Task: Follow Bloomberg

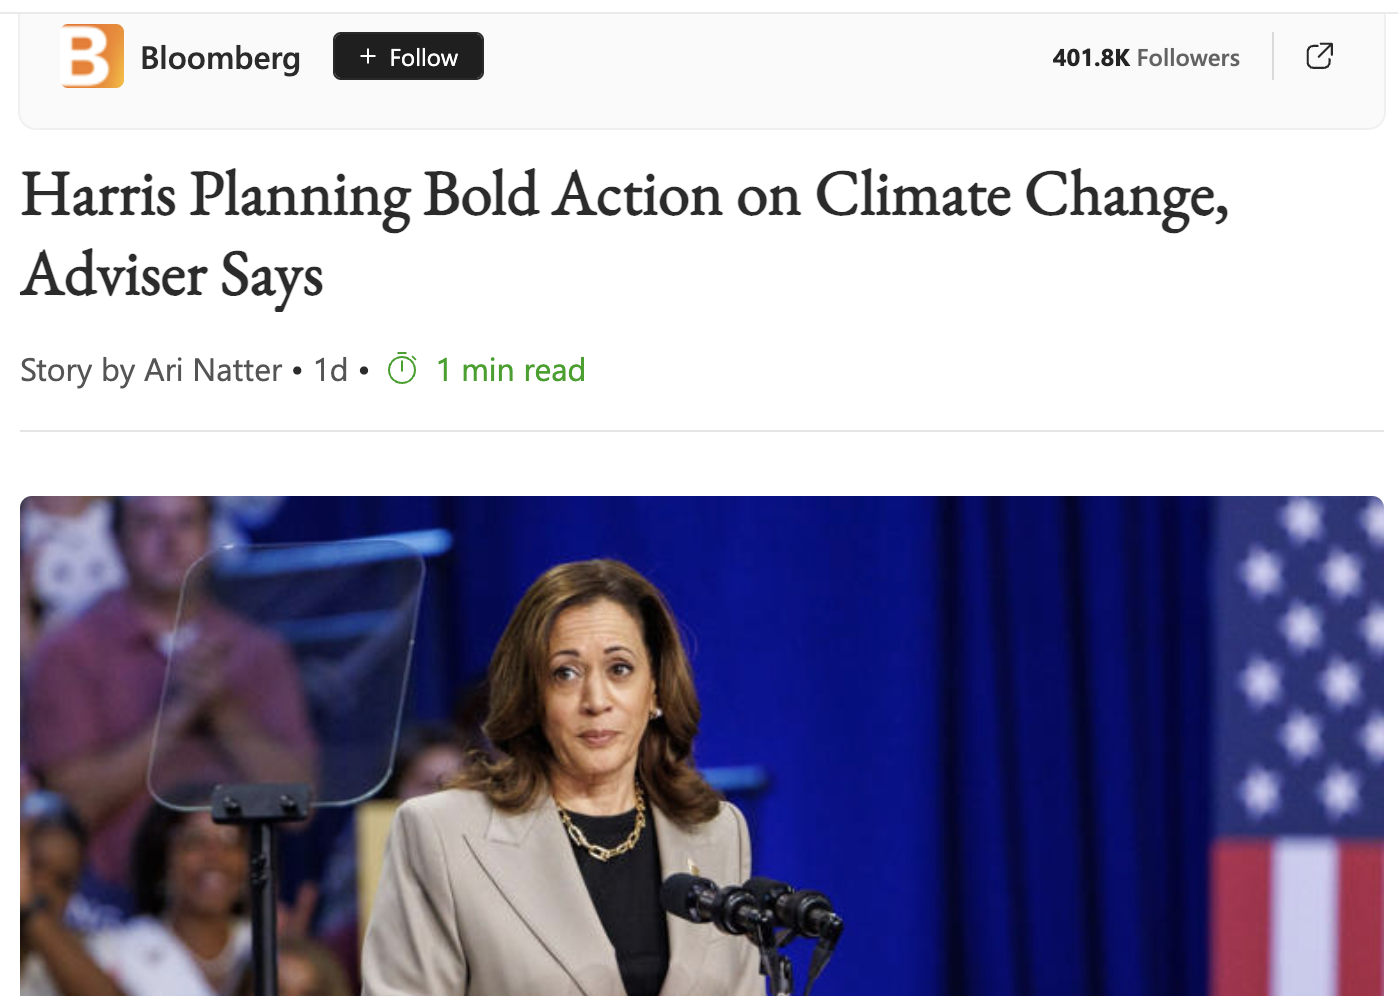Action: pyautogui.click(x=408, y=56)
